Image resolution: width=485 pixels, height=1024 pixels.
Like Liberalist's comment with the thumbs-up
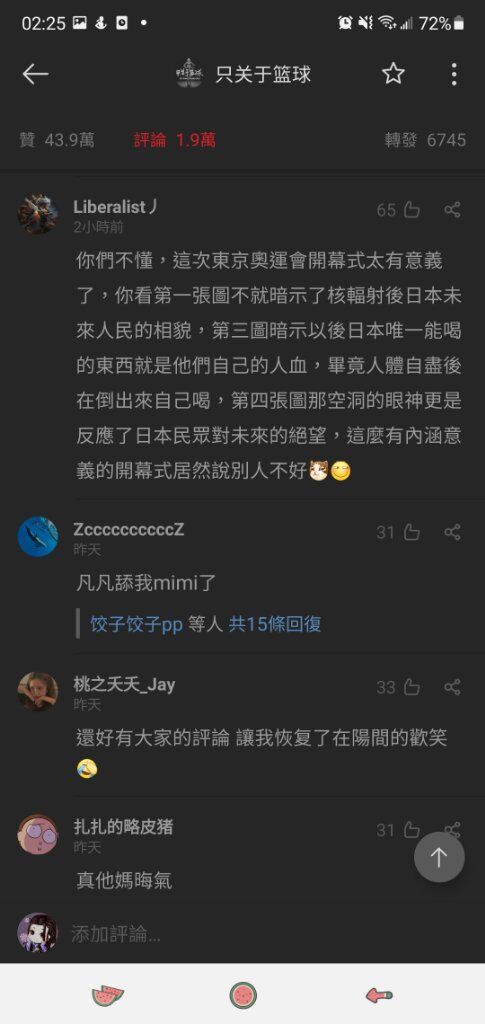pos(411,210)
